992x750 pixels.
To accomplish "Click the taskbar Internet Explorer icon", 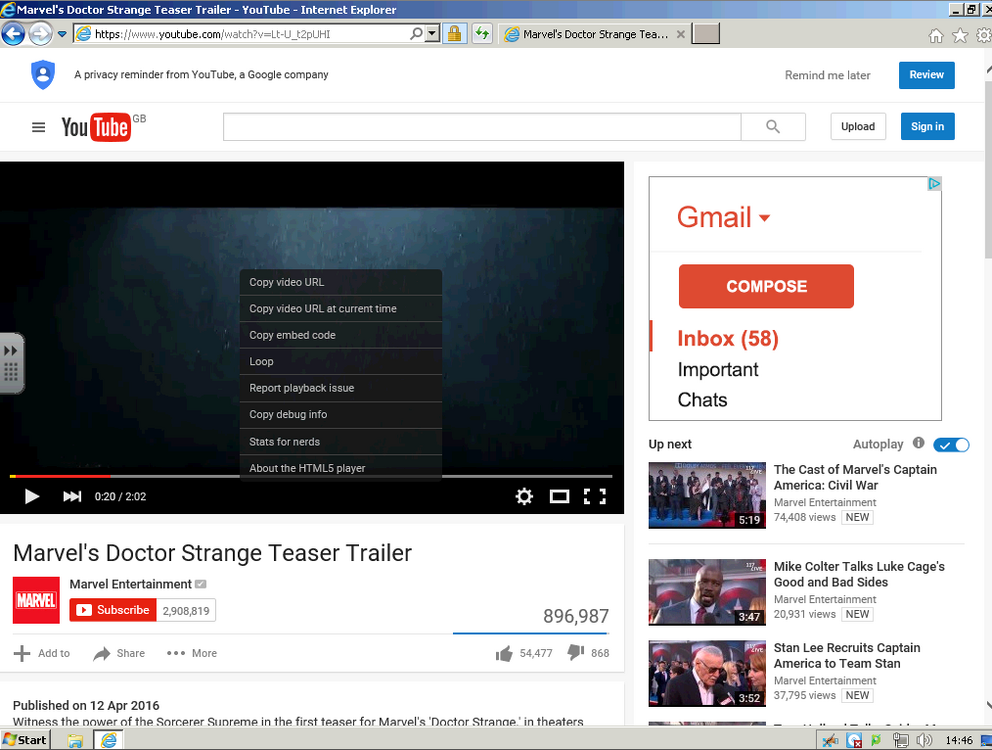I will [109, 740].
